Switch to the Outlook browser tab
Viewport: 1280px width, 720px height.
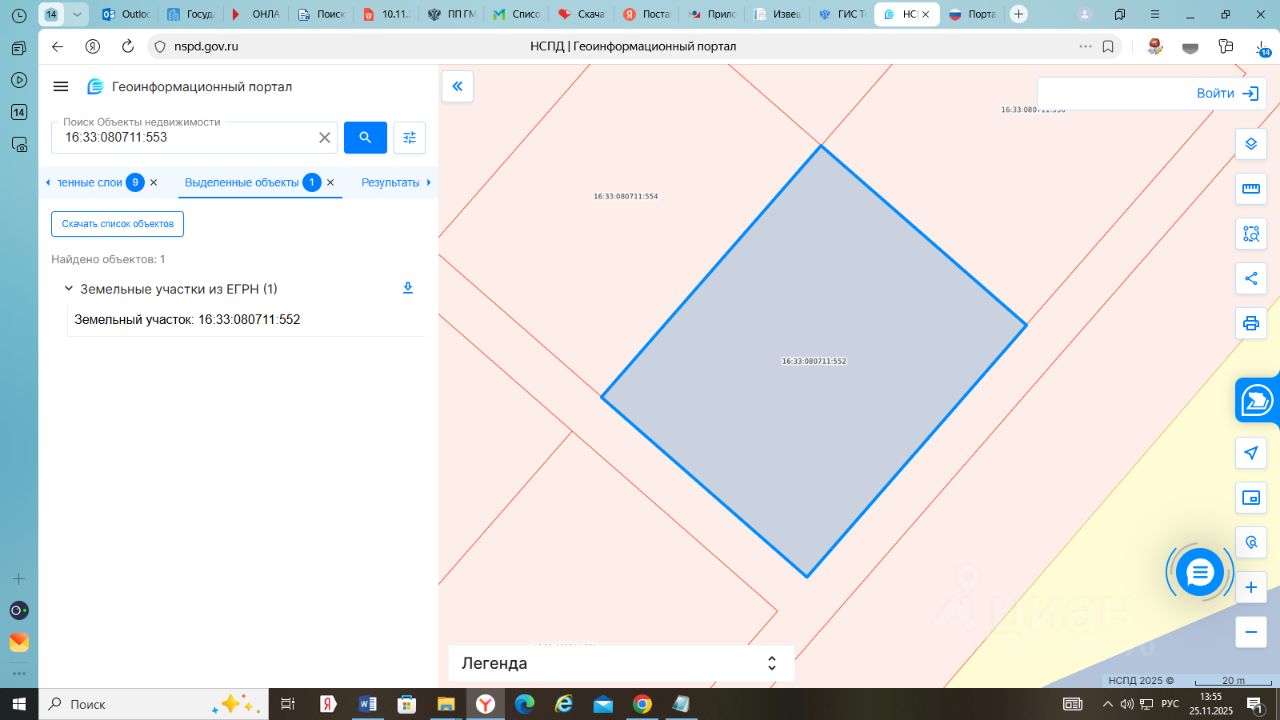pos(127,14)
